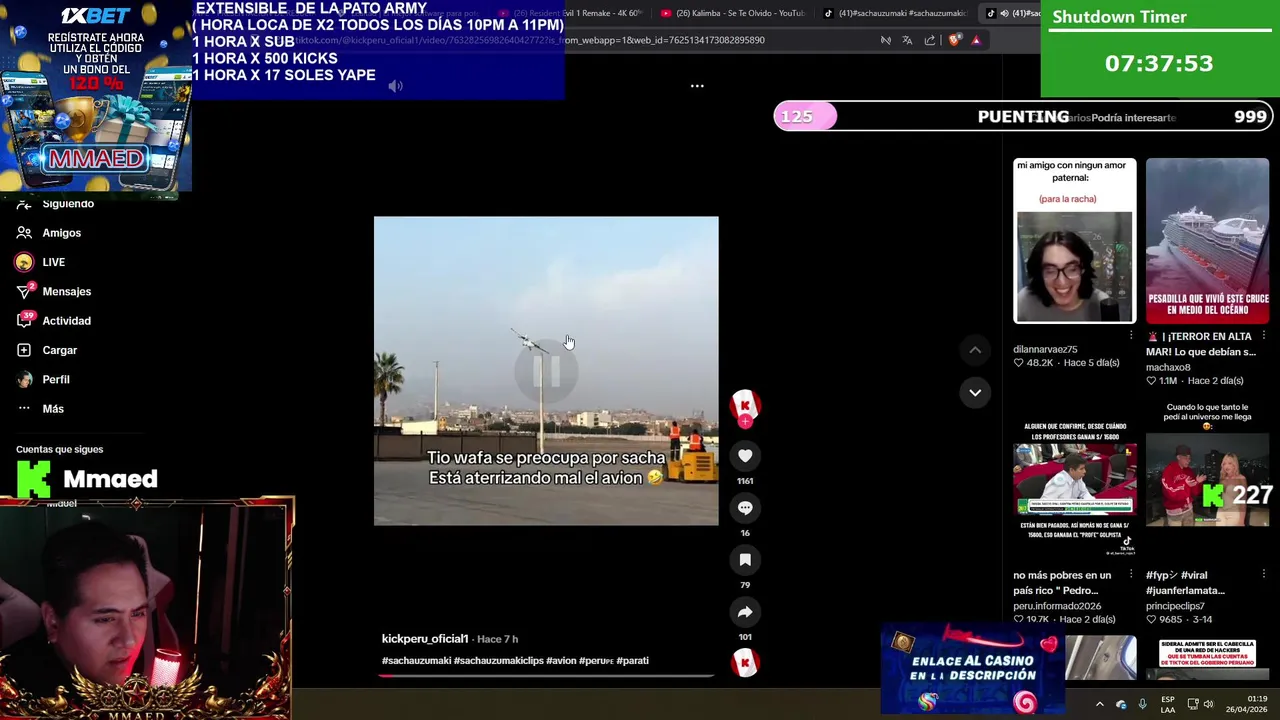Viewport: 1280px width, 720px height.
Task: Open peru.informado2026 account name
Action: 1057,606
